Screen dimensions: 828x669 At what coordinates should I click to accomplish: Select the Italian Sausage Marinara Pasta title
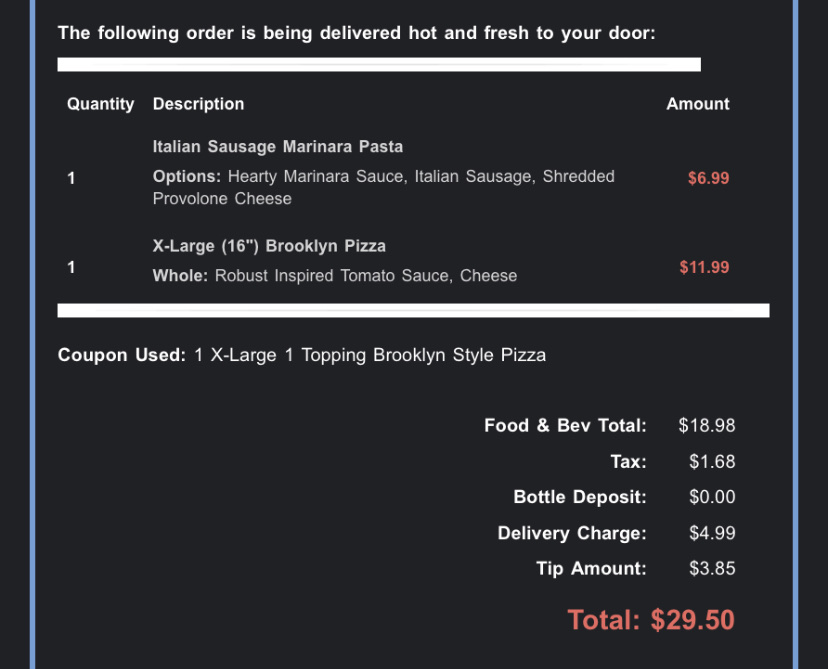tap(277, 147)
